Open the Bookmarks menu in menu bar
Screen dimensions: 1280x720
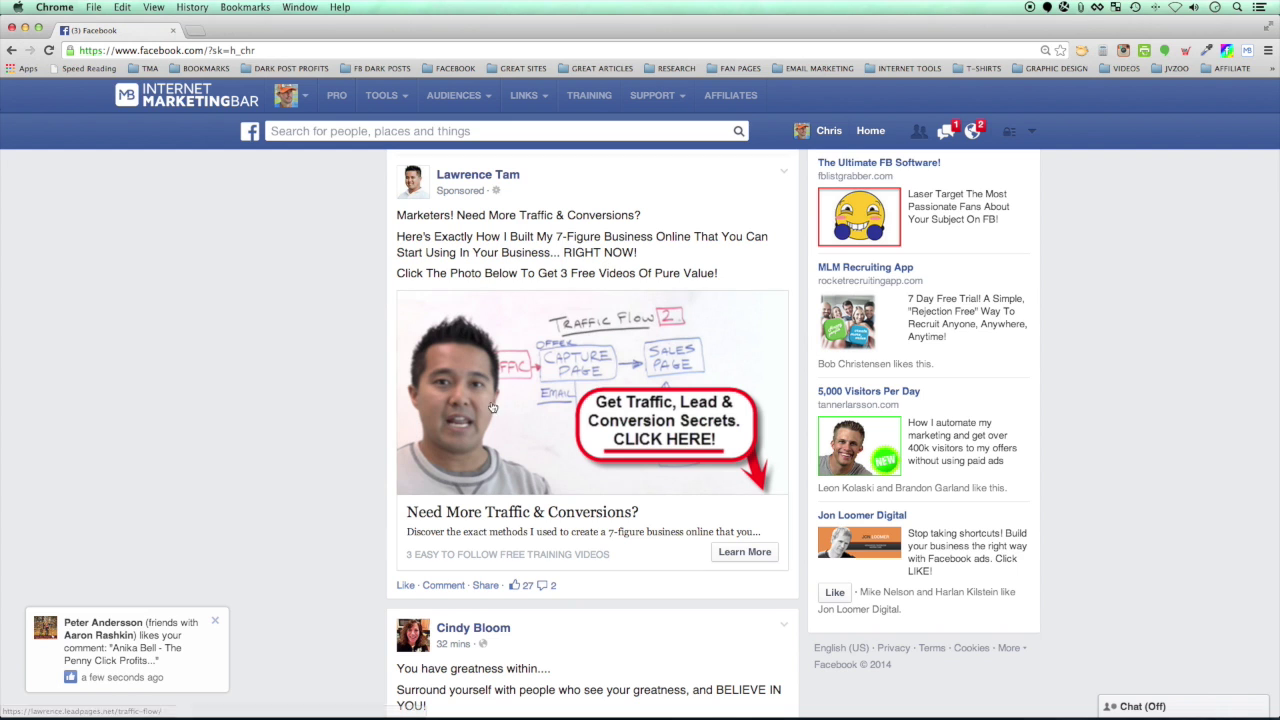click(x=245, y=7)
